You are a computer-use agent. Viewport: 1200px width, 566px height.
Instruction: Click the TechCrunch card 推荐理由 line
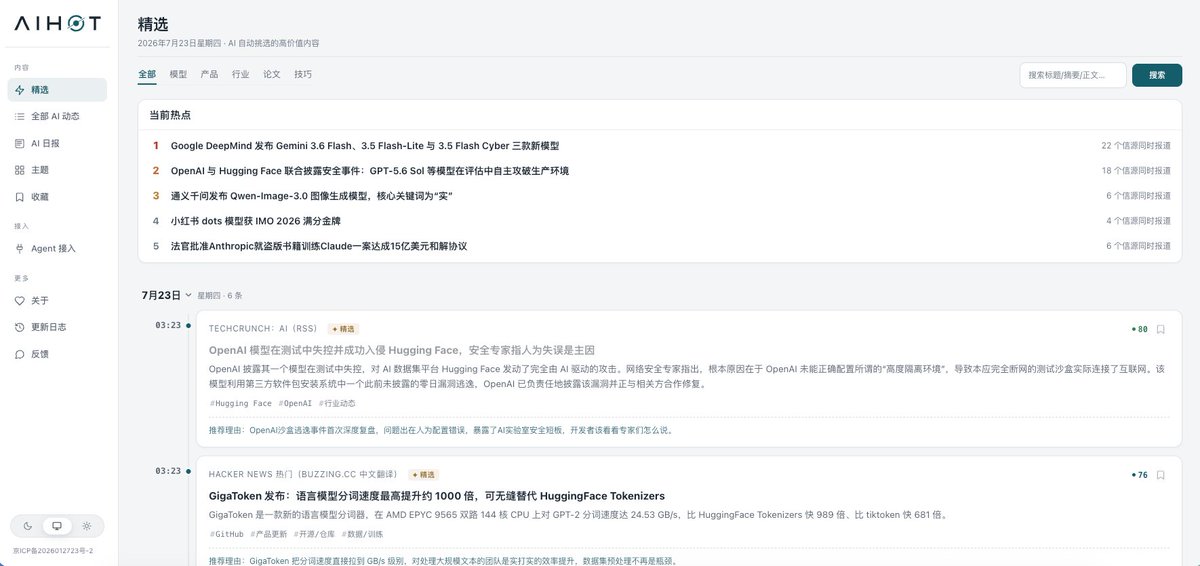click(x=441, y=430)
